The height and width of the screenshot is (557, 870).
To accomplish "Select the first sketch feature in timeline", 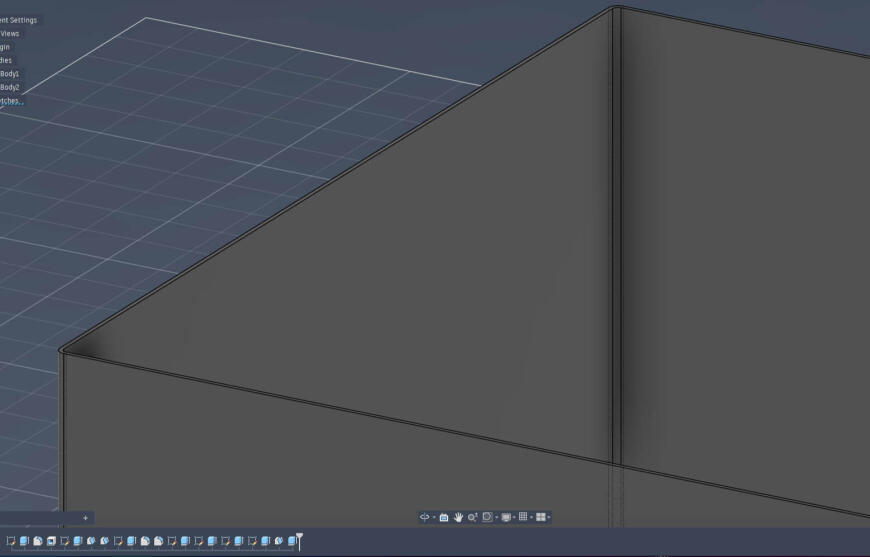I will tap(11, 540).
